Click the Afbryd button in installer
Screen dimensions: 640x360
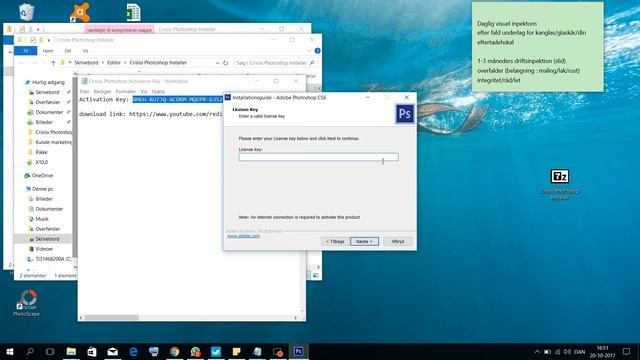coord(398,241)
